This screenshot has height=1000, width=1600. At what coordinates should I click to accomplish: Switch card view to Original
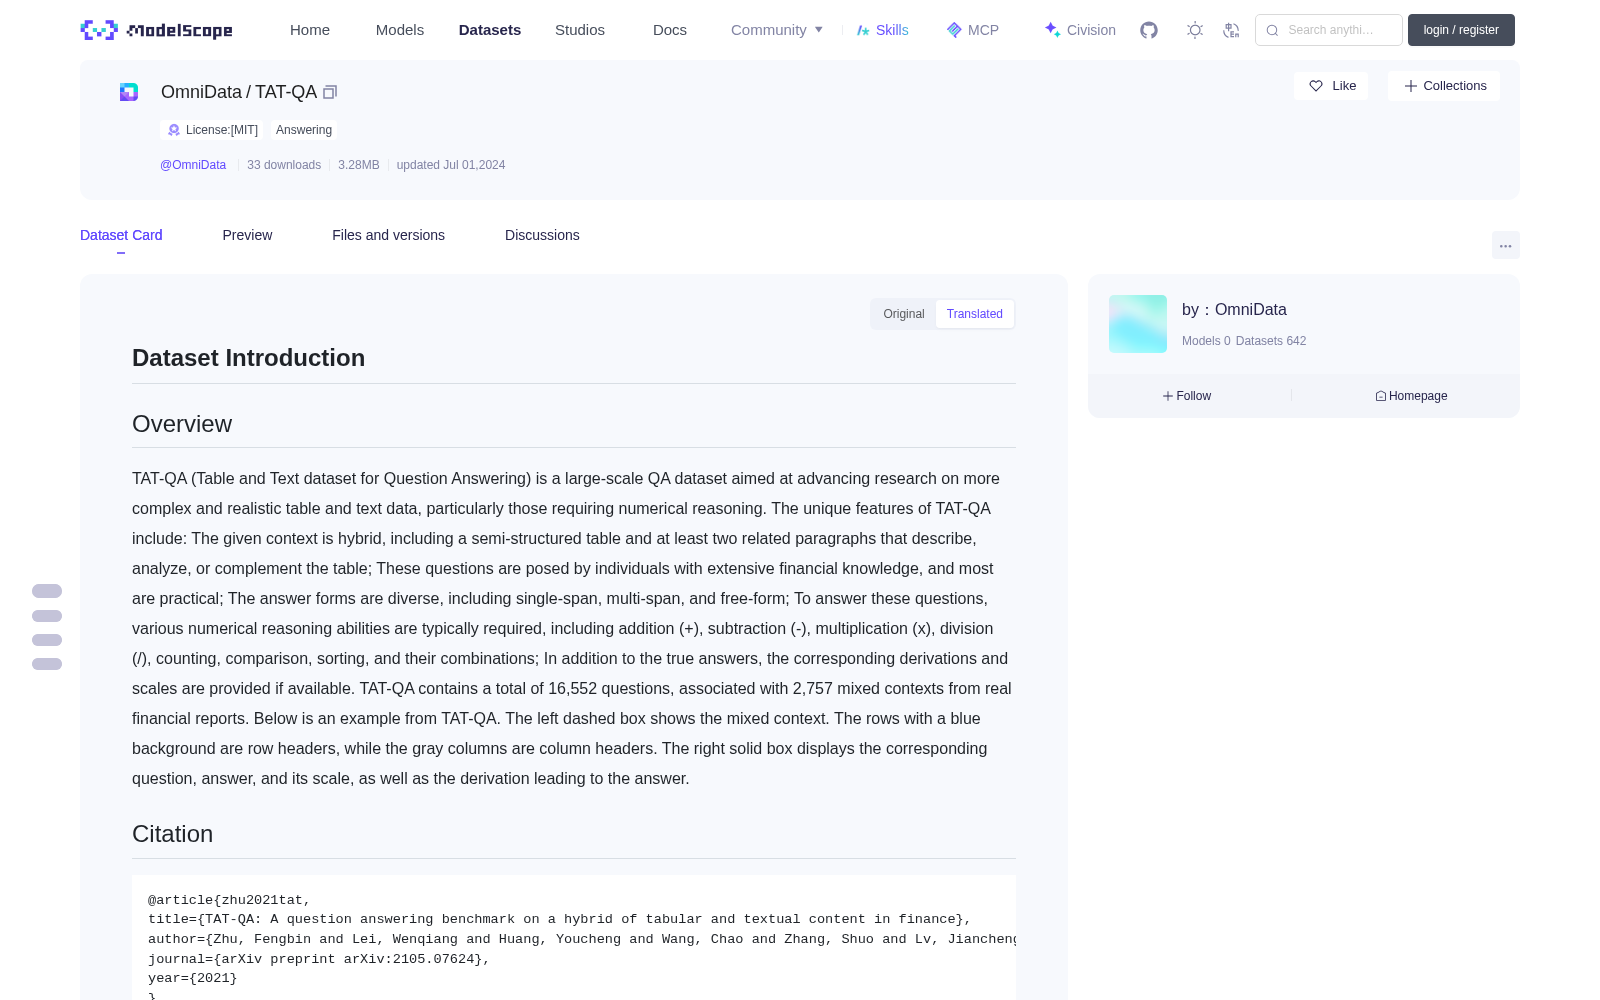click(x=904, y=314)
